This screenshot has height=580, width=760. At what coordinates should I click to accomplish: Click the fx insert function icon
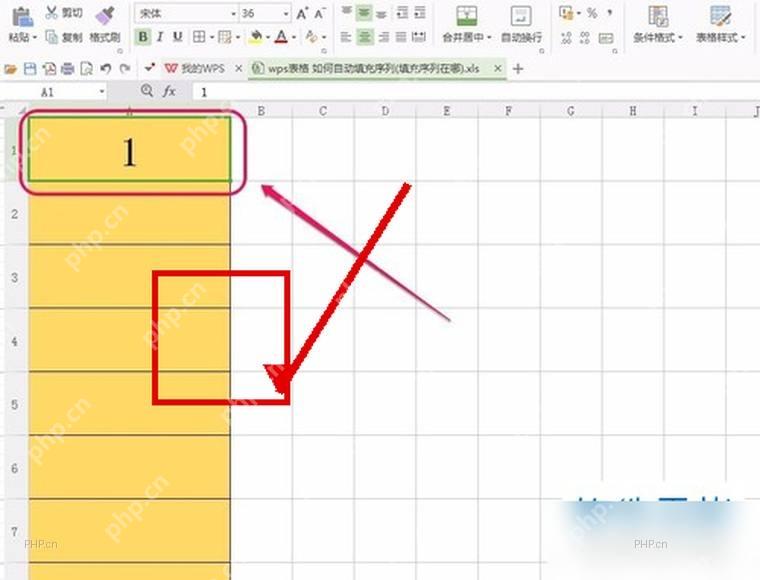pos(169,91)
